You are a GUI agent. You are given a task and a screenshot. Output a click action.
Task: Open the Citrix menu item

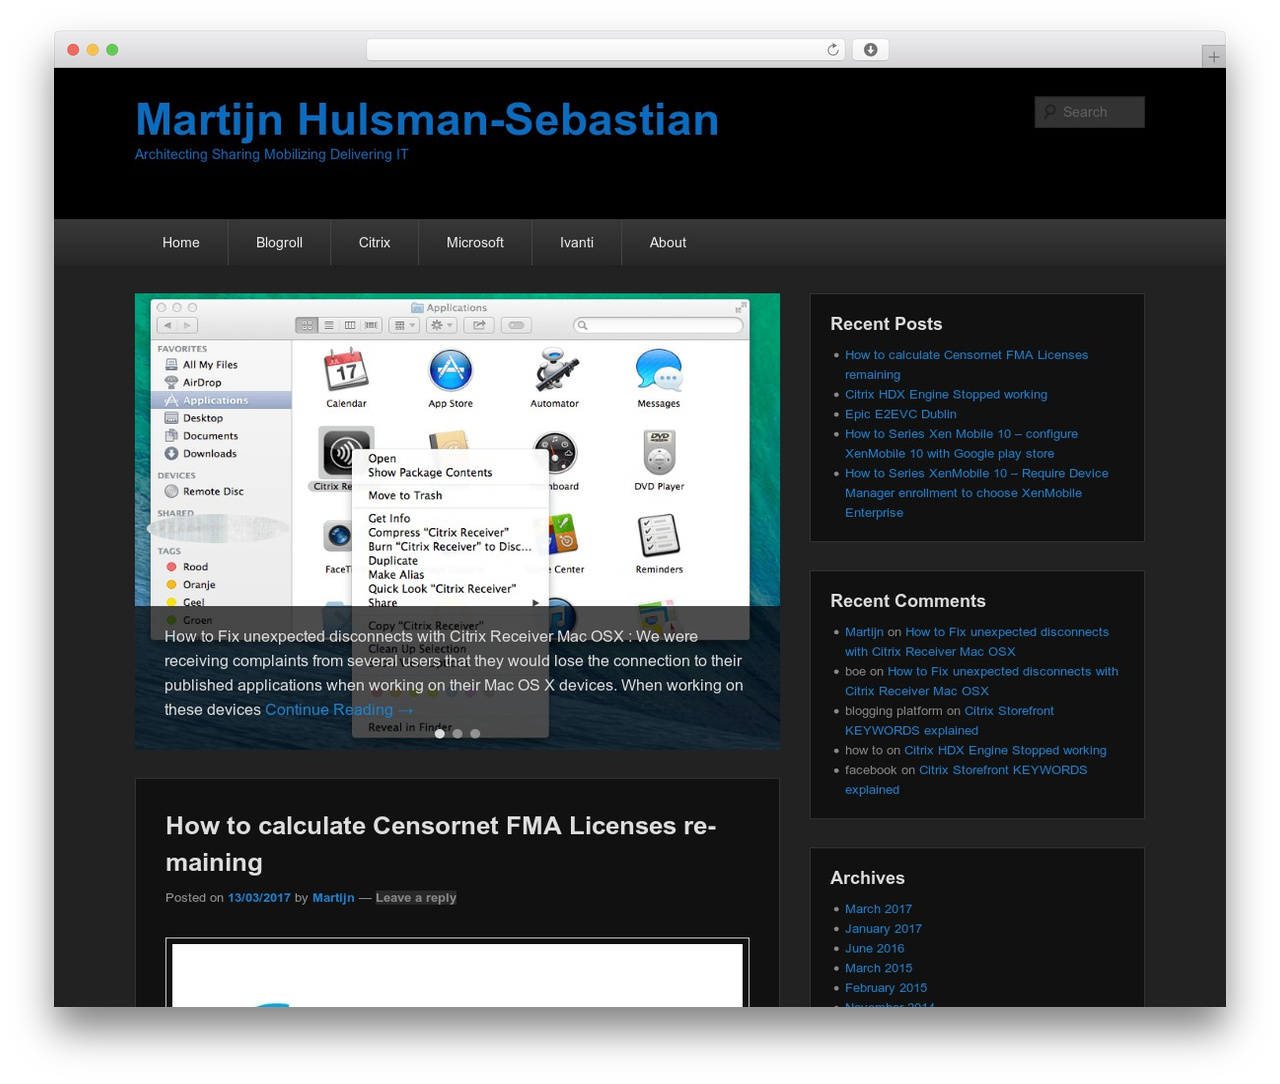375,243
